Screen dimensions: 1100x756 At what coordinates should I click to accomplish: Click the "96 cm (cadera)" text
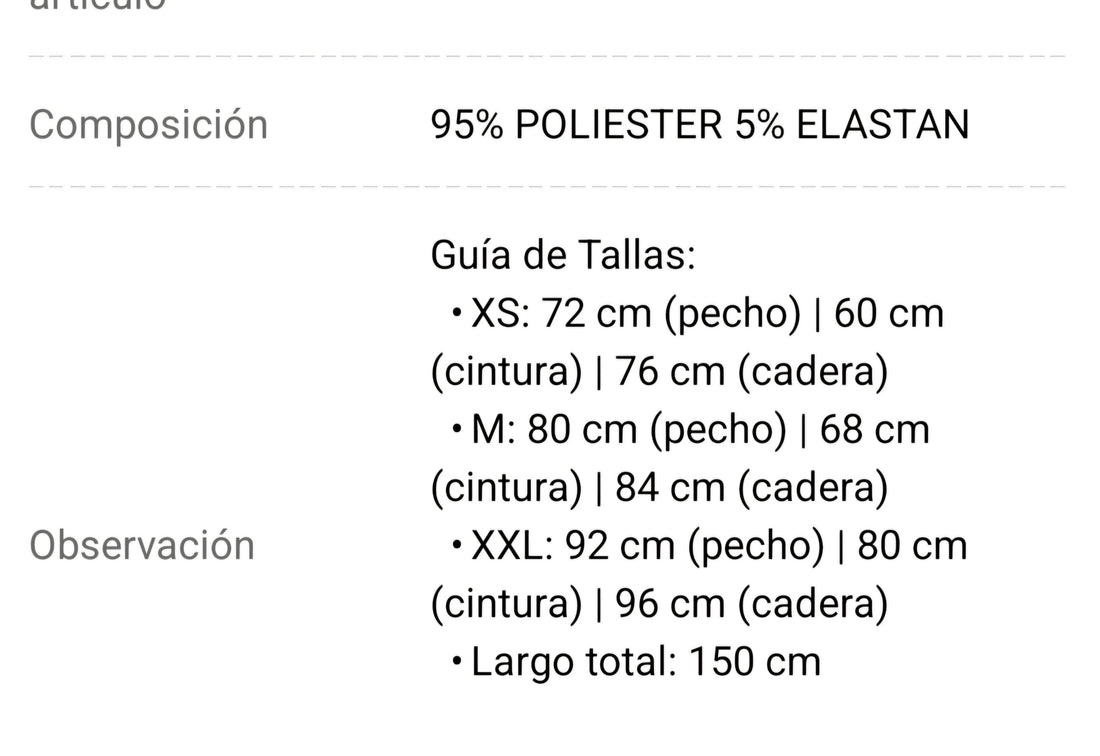tap(751, 604)
